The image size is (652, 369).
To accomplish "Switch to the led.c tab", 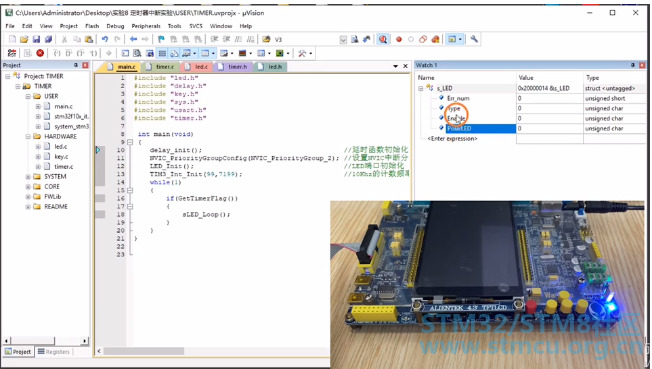I will point(198,67).
